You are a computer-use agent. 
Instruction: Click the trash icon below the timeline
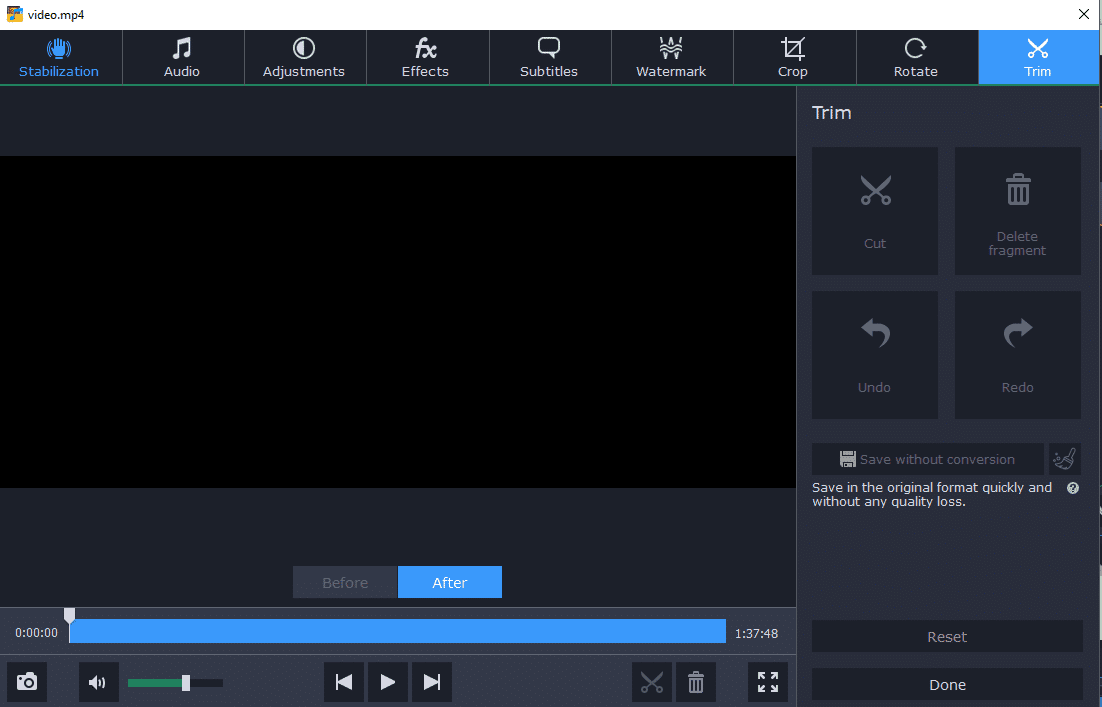(x=696, y=682)
